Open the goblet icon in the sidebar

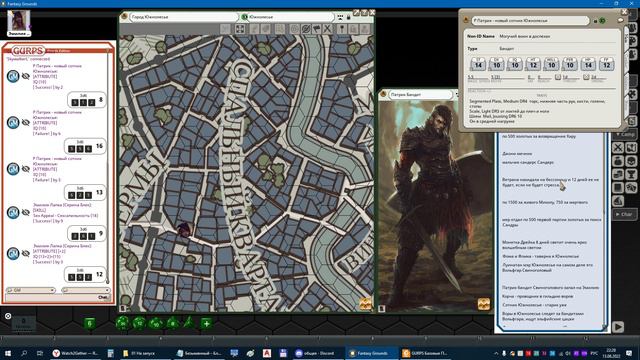631,174
